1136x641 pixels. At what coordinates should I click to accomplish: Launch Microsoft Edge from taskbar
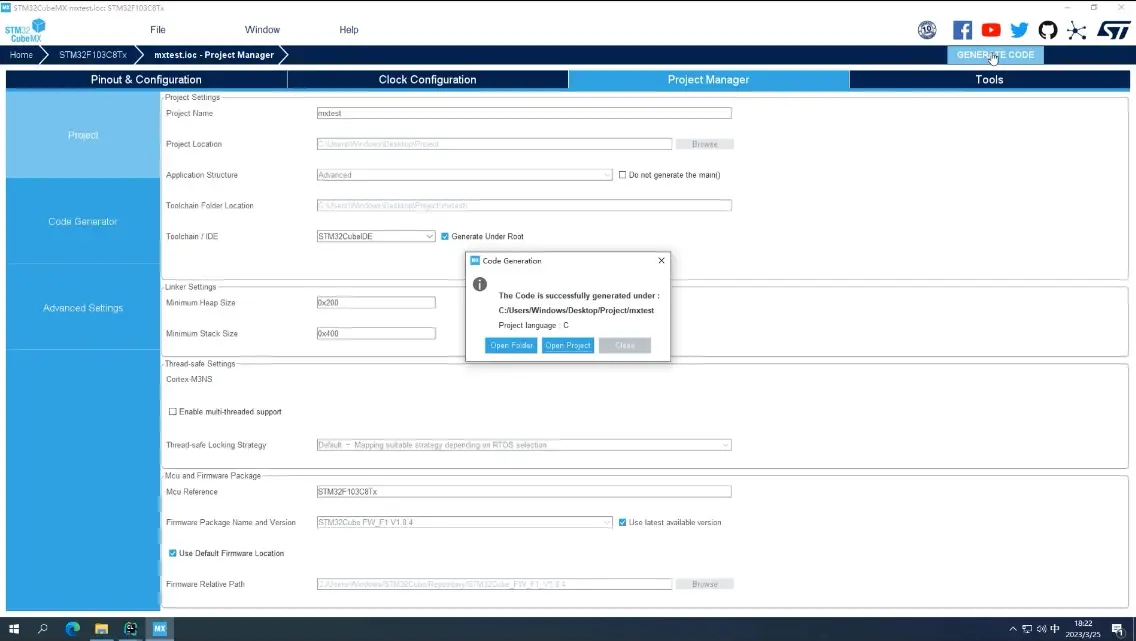click(72, 629)
